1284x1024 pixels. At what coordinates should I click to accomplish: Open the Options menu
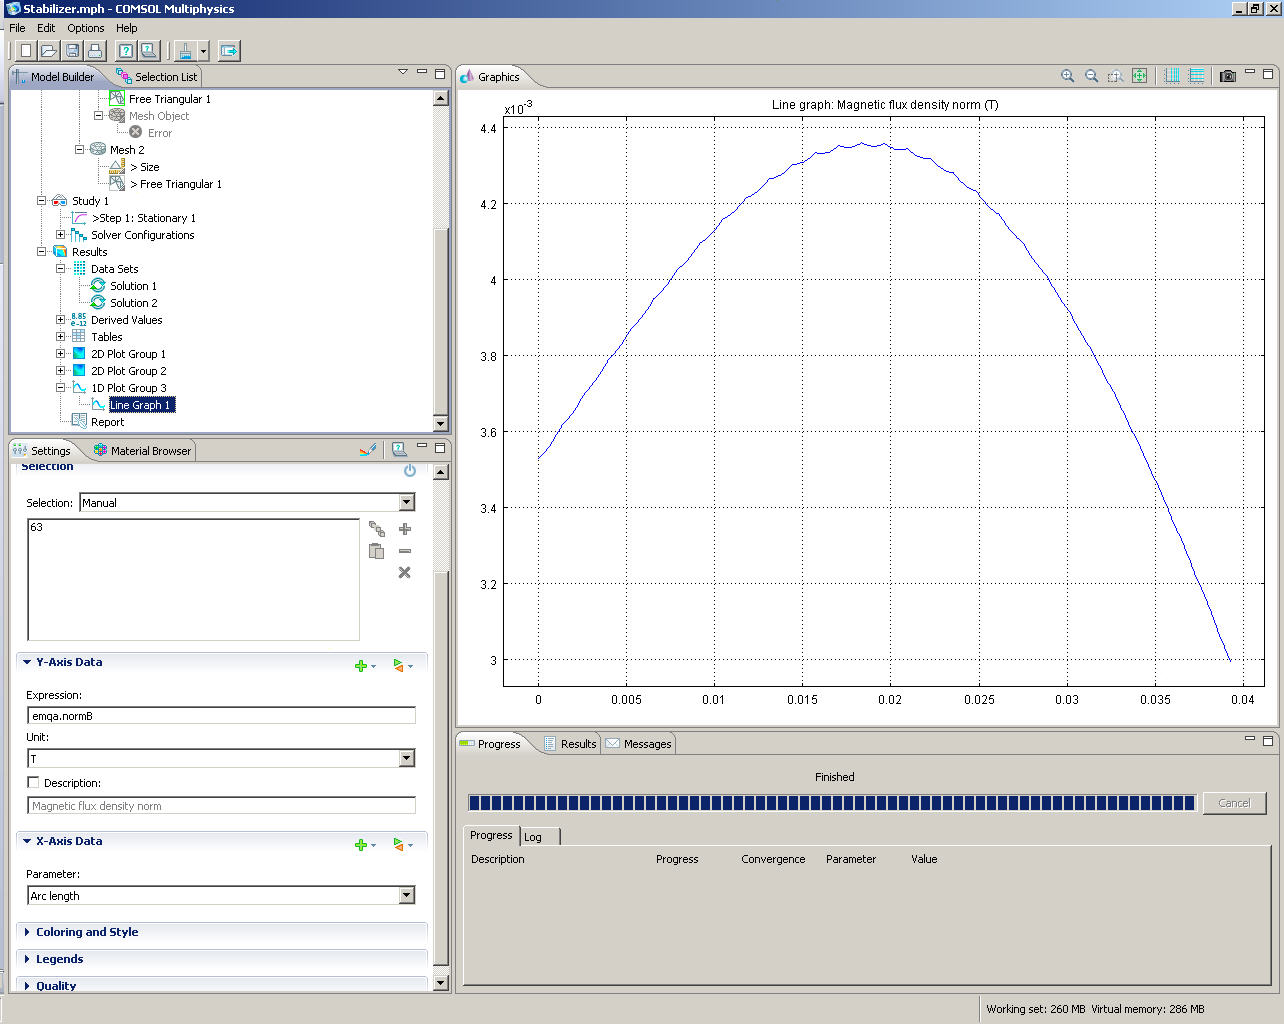[85, 28]
